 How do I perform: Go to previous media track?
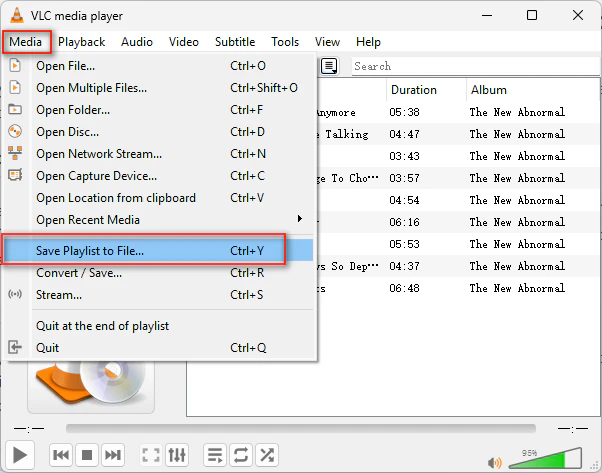click(x=61, y=455)
